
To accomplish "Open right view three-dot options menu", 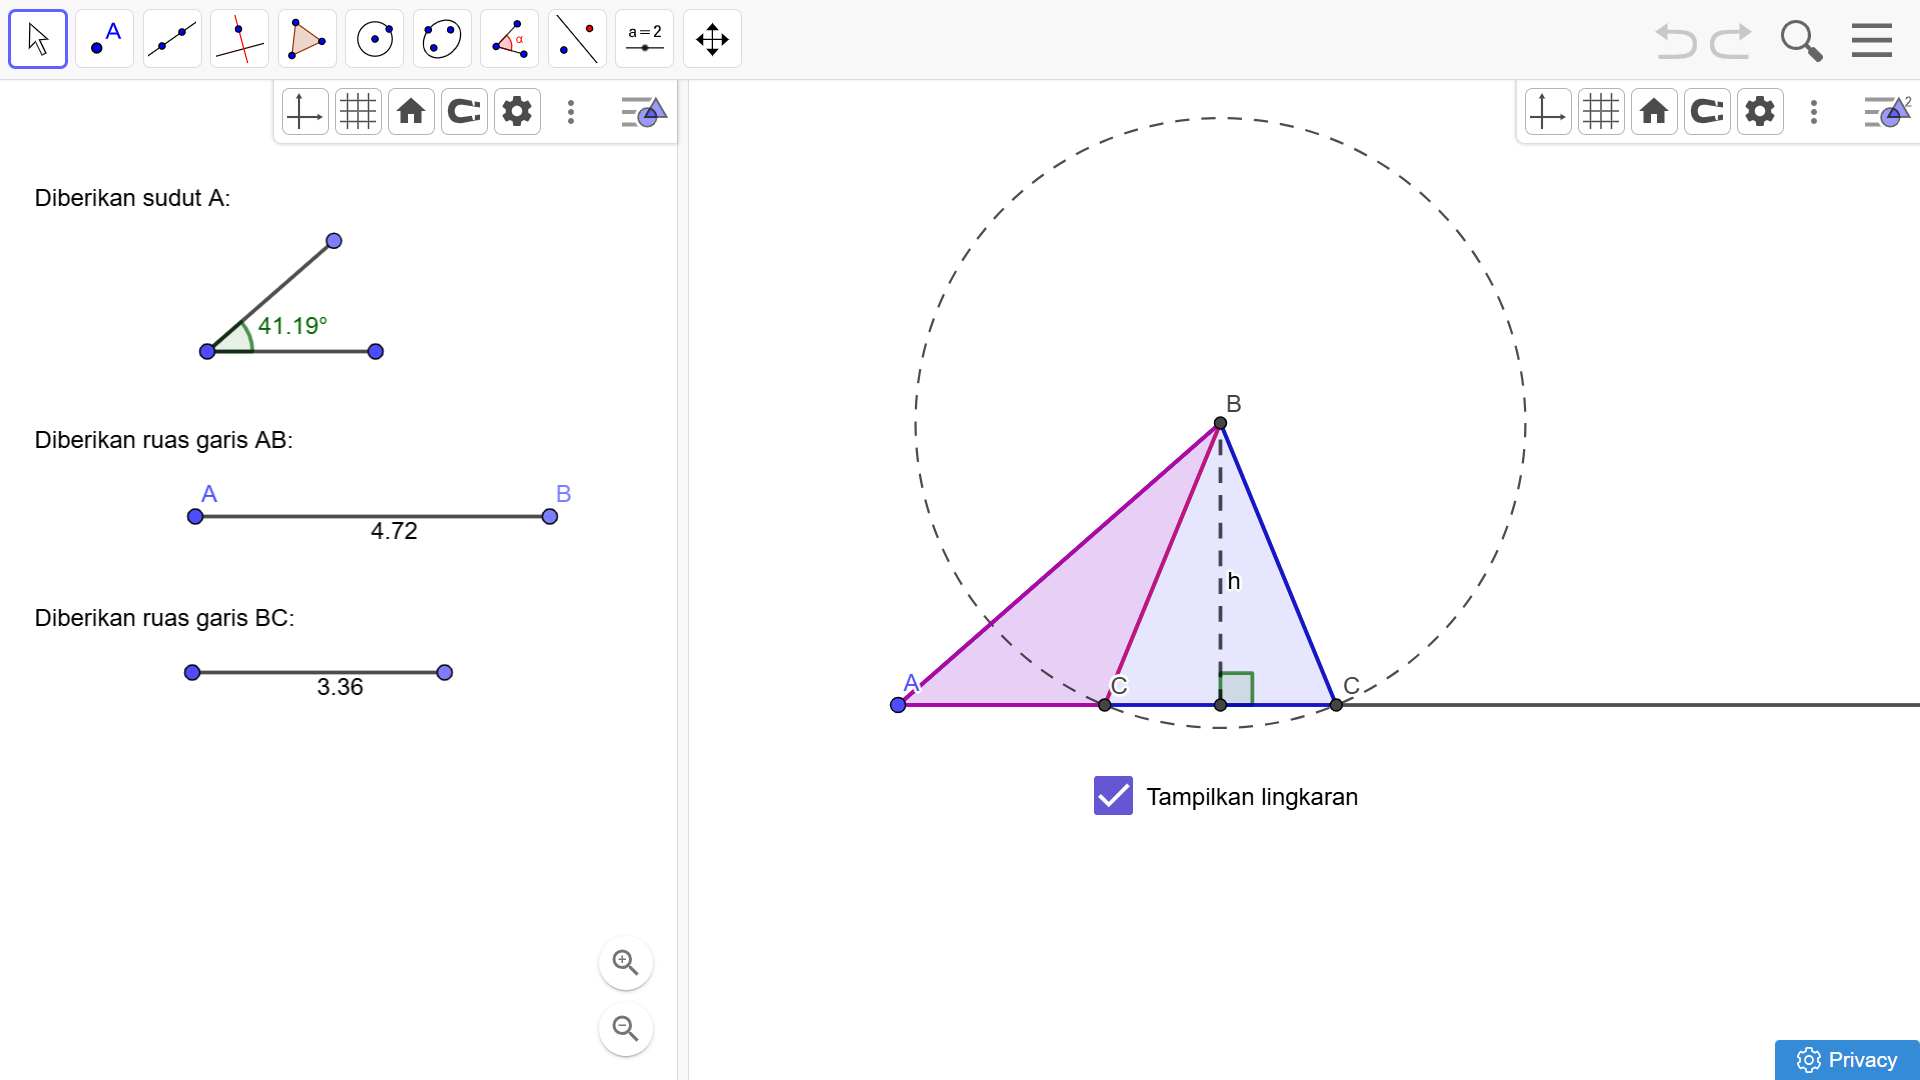I will [1814, 112].
